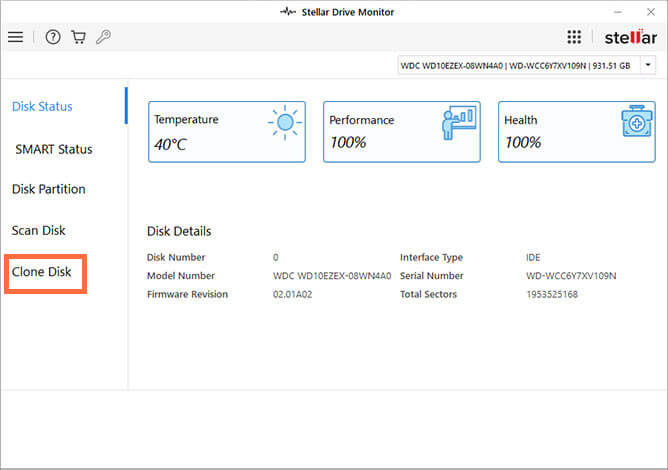
Task: Expand the drive selection dropdown arrow
Action: coord(648,65)
